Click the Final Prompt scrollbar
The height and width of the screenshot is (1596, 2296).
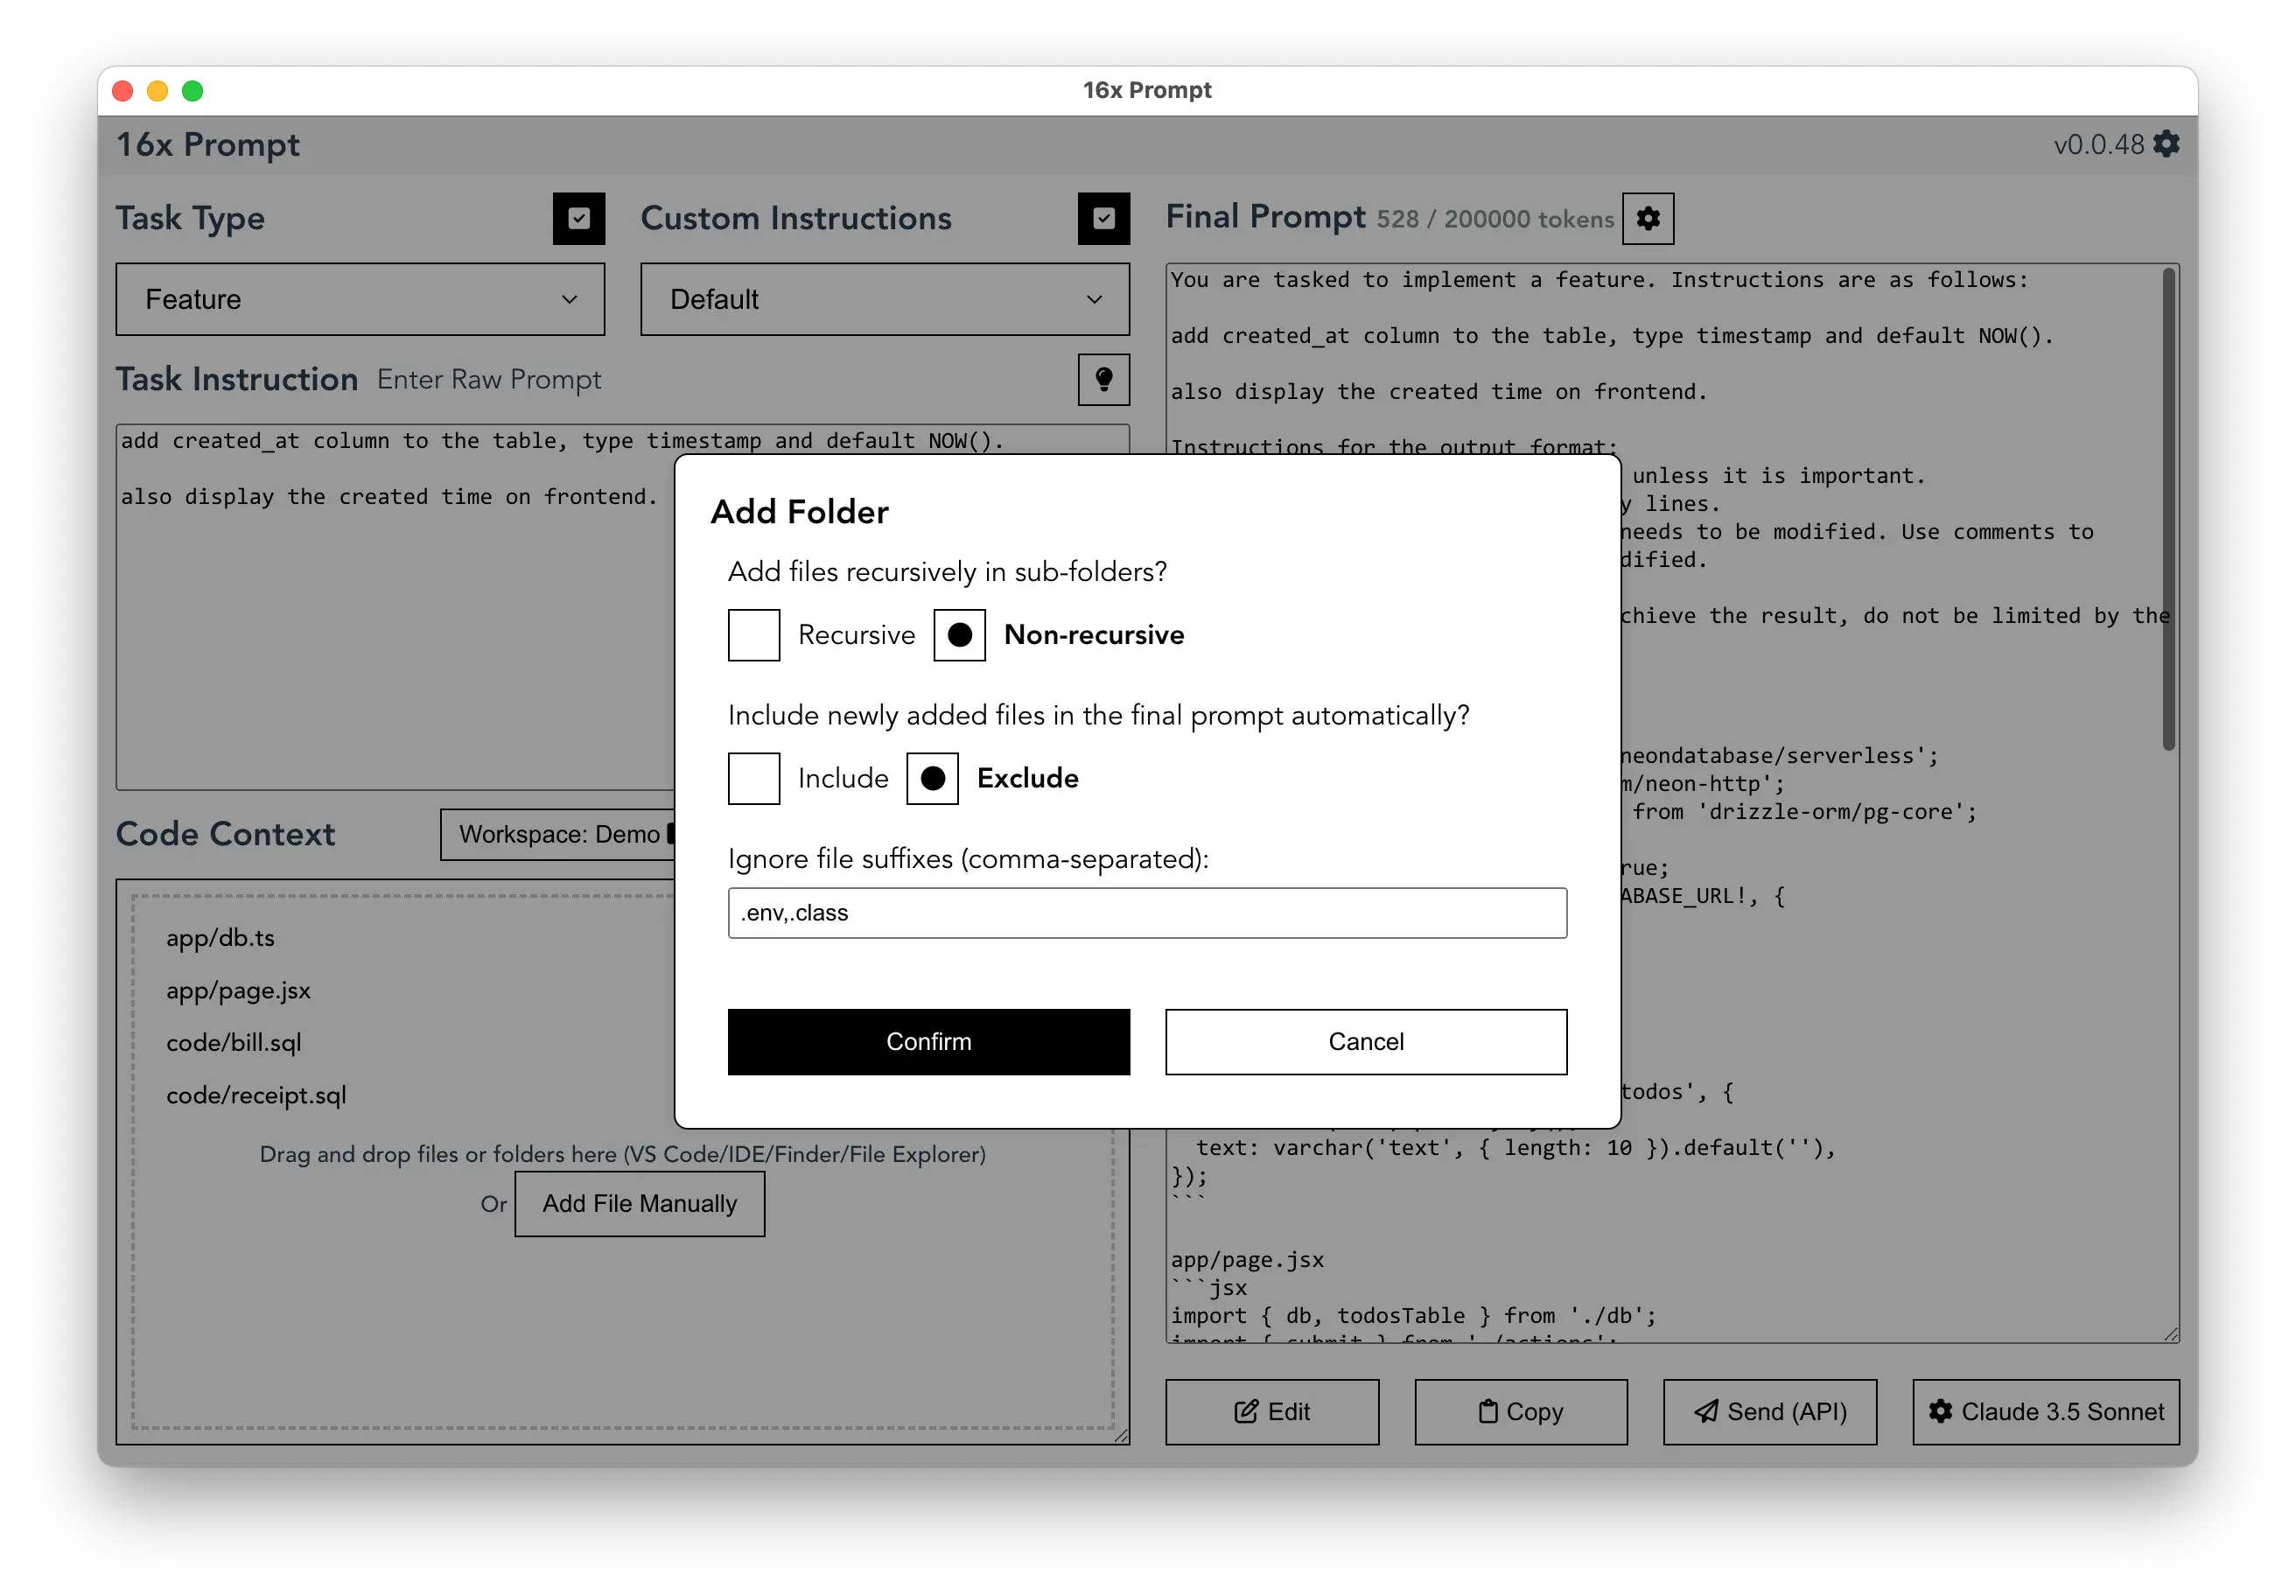click(2169, 508)
